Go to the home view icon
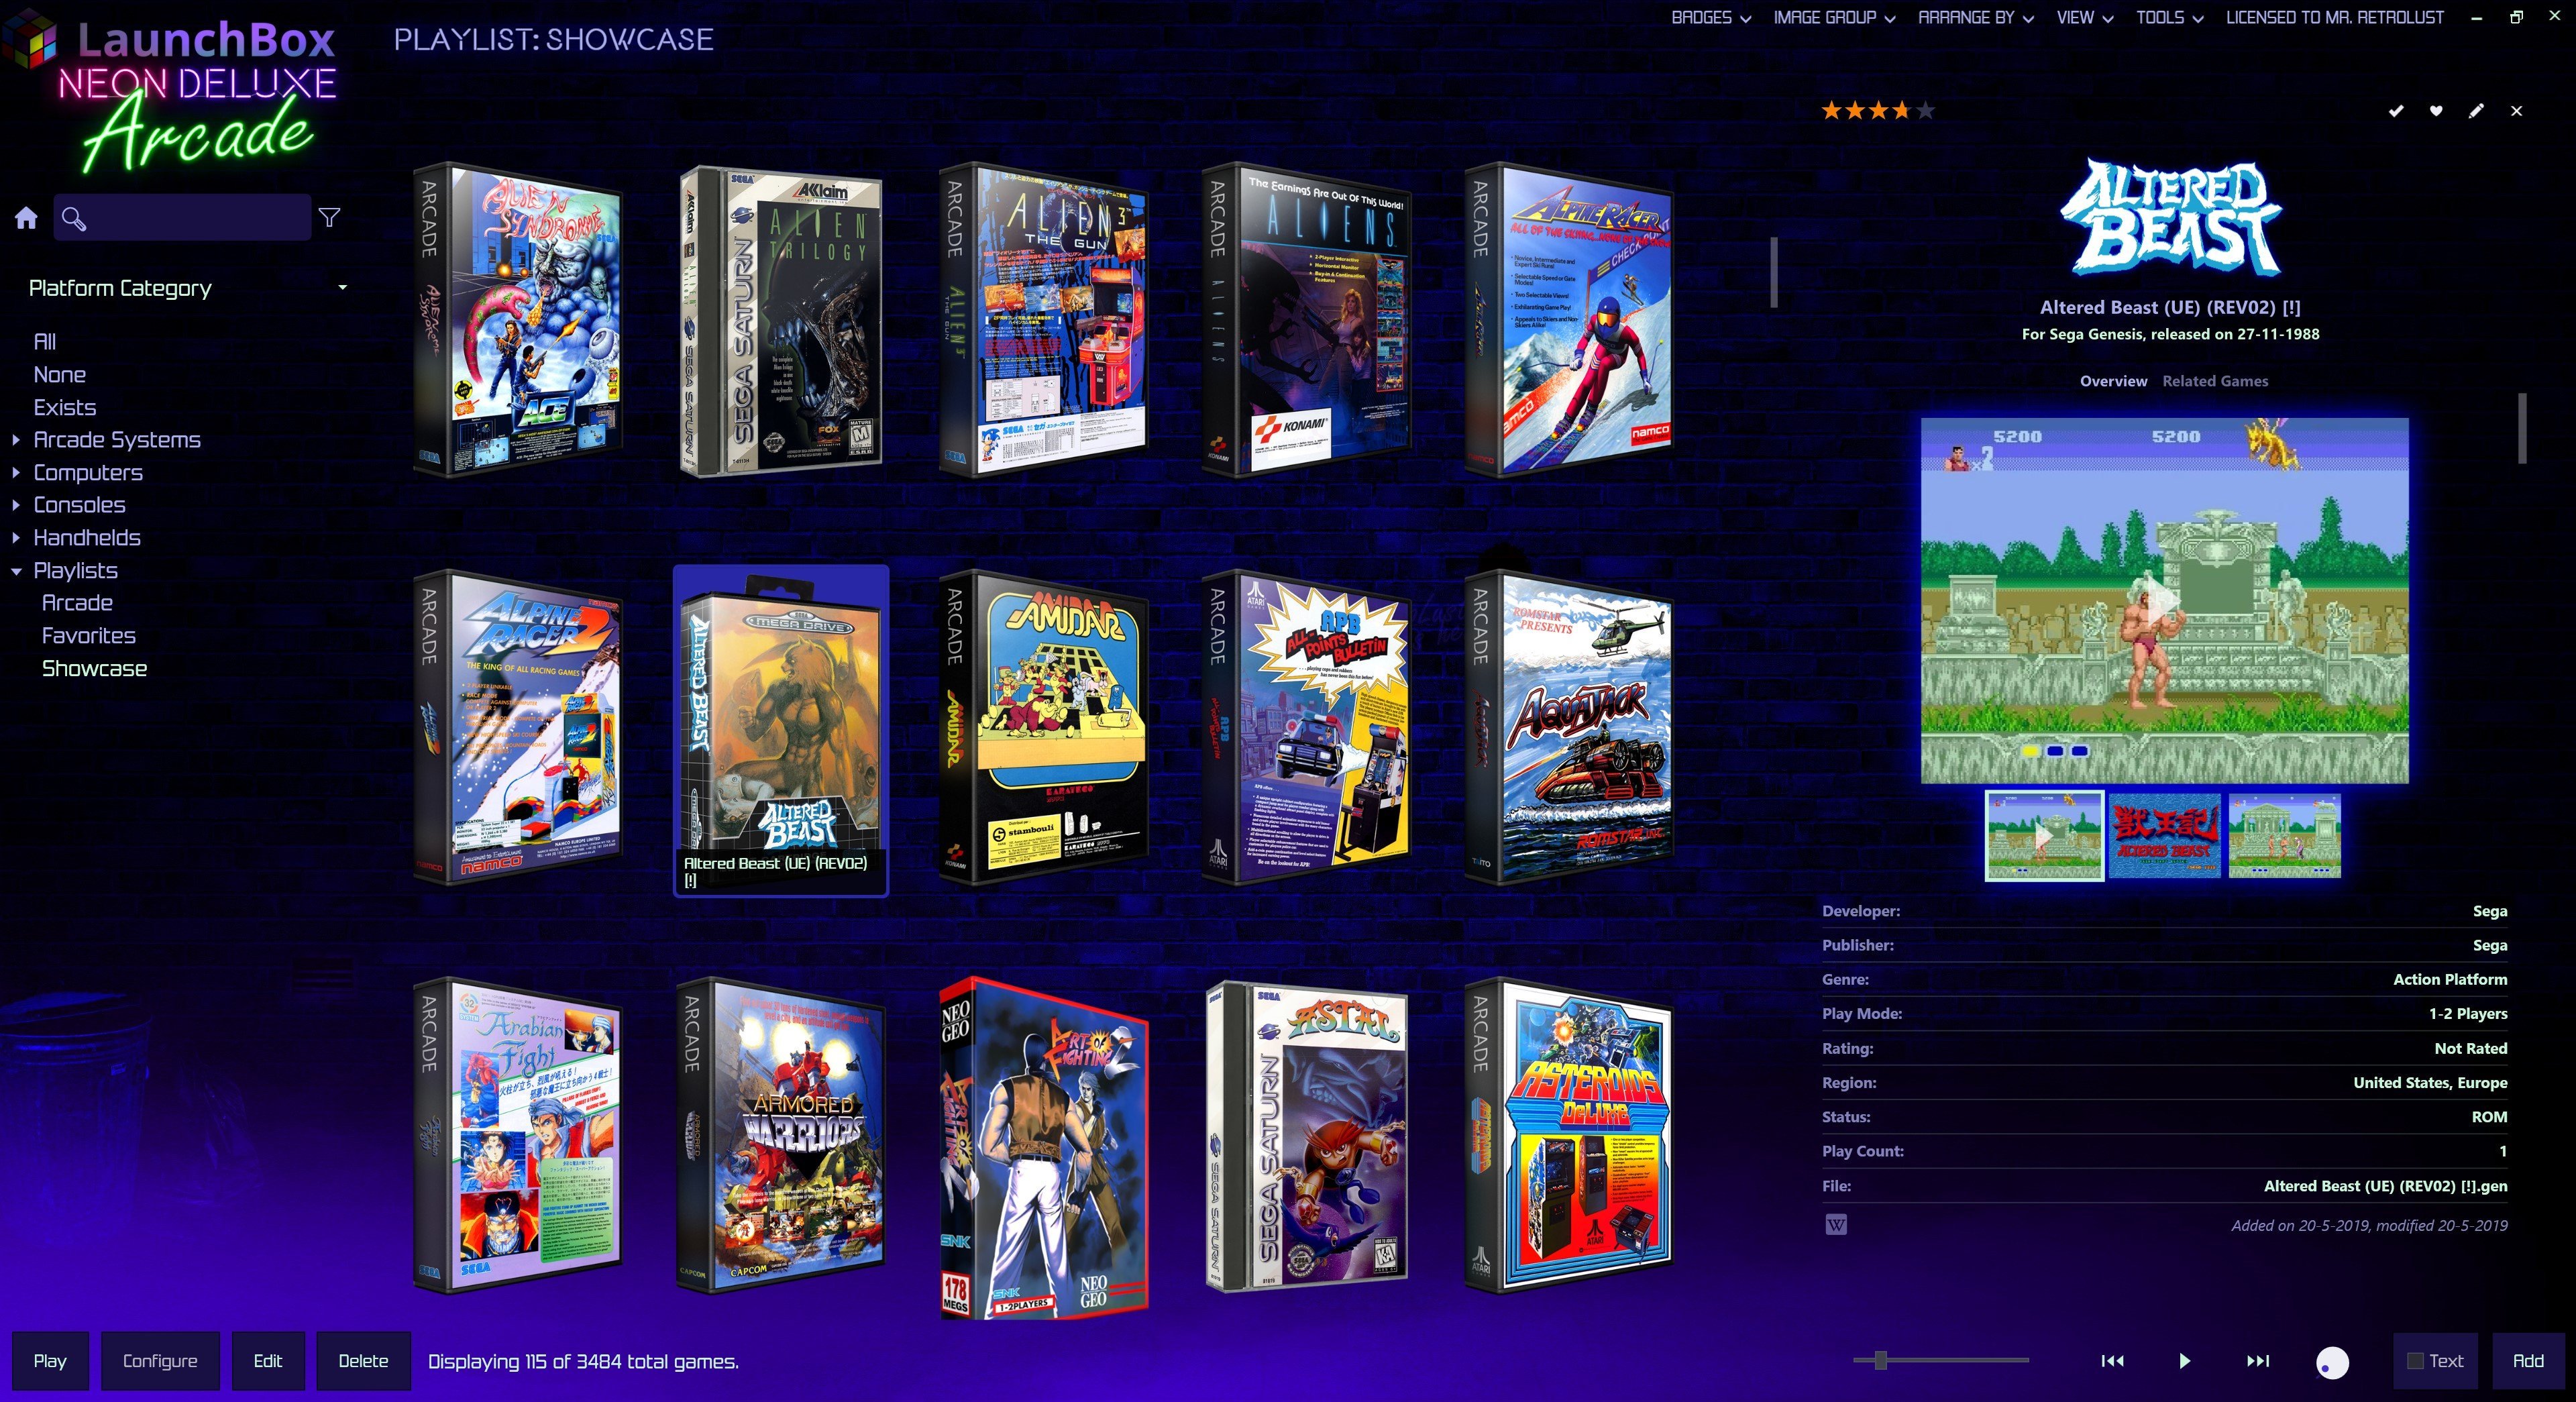 tap(26, 218)
